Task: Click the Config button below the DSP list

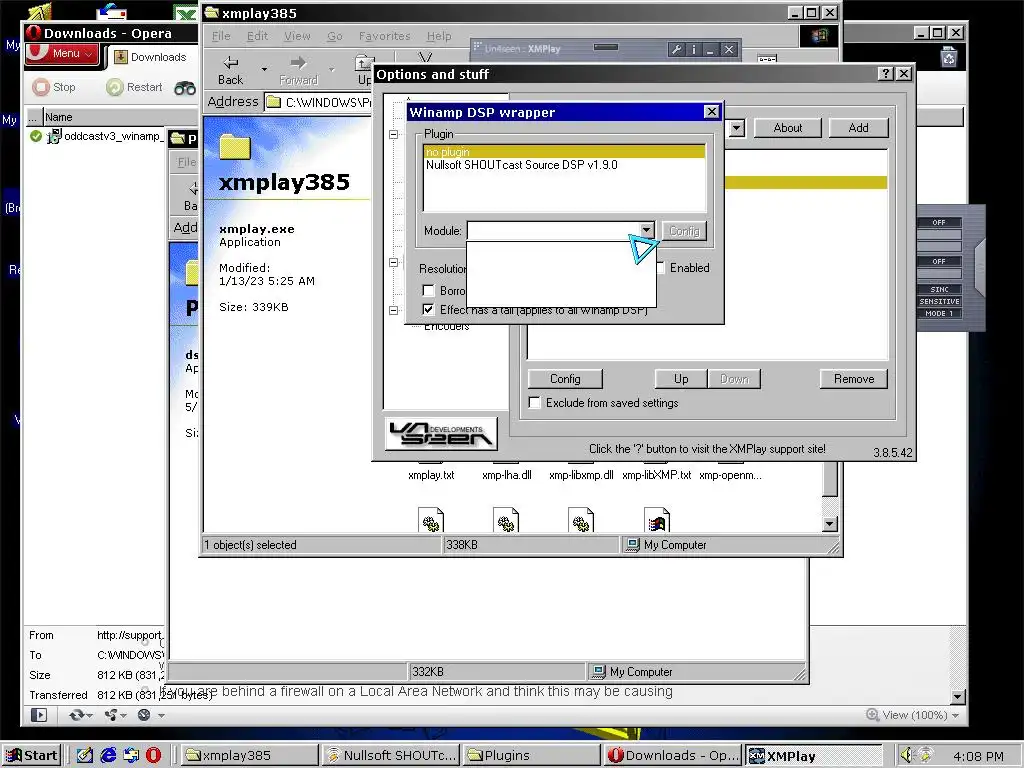Action: coord(565,379)
